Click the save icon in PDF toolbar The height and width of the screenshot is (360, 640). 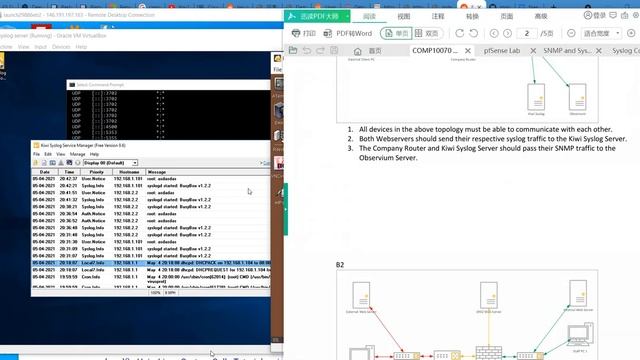click(x=334, y=50)
